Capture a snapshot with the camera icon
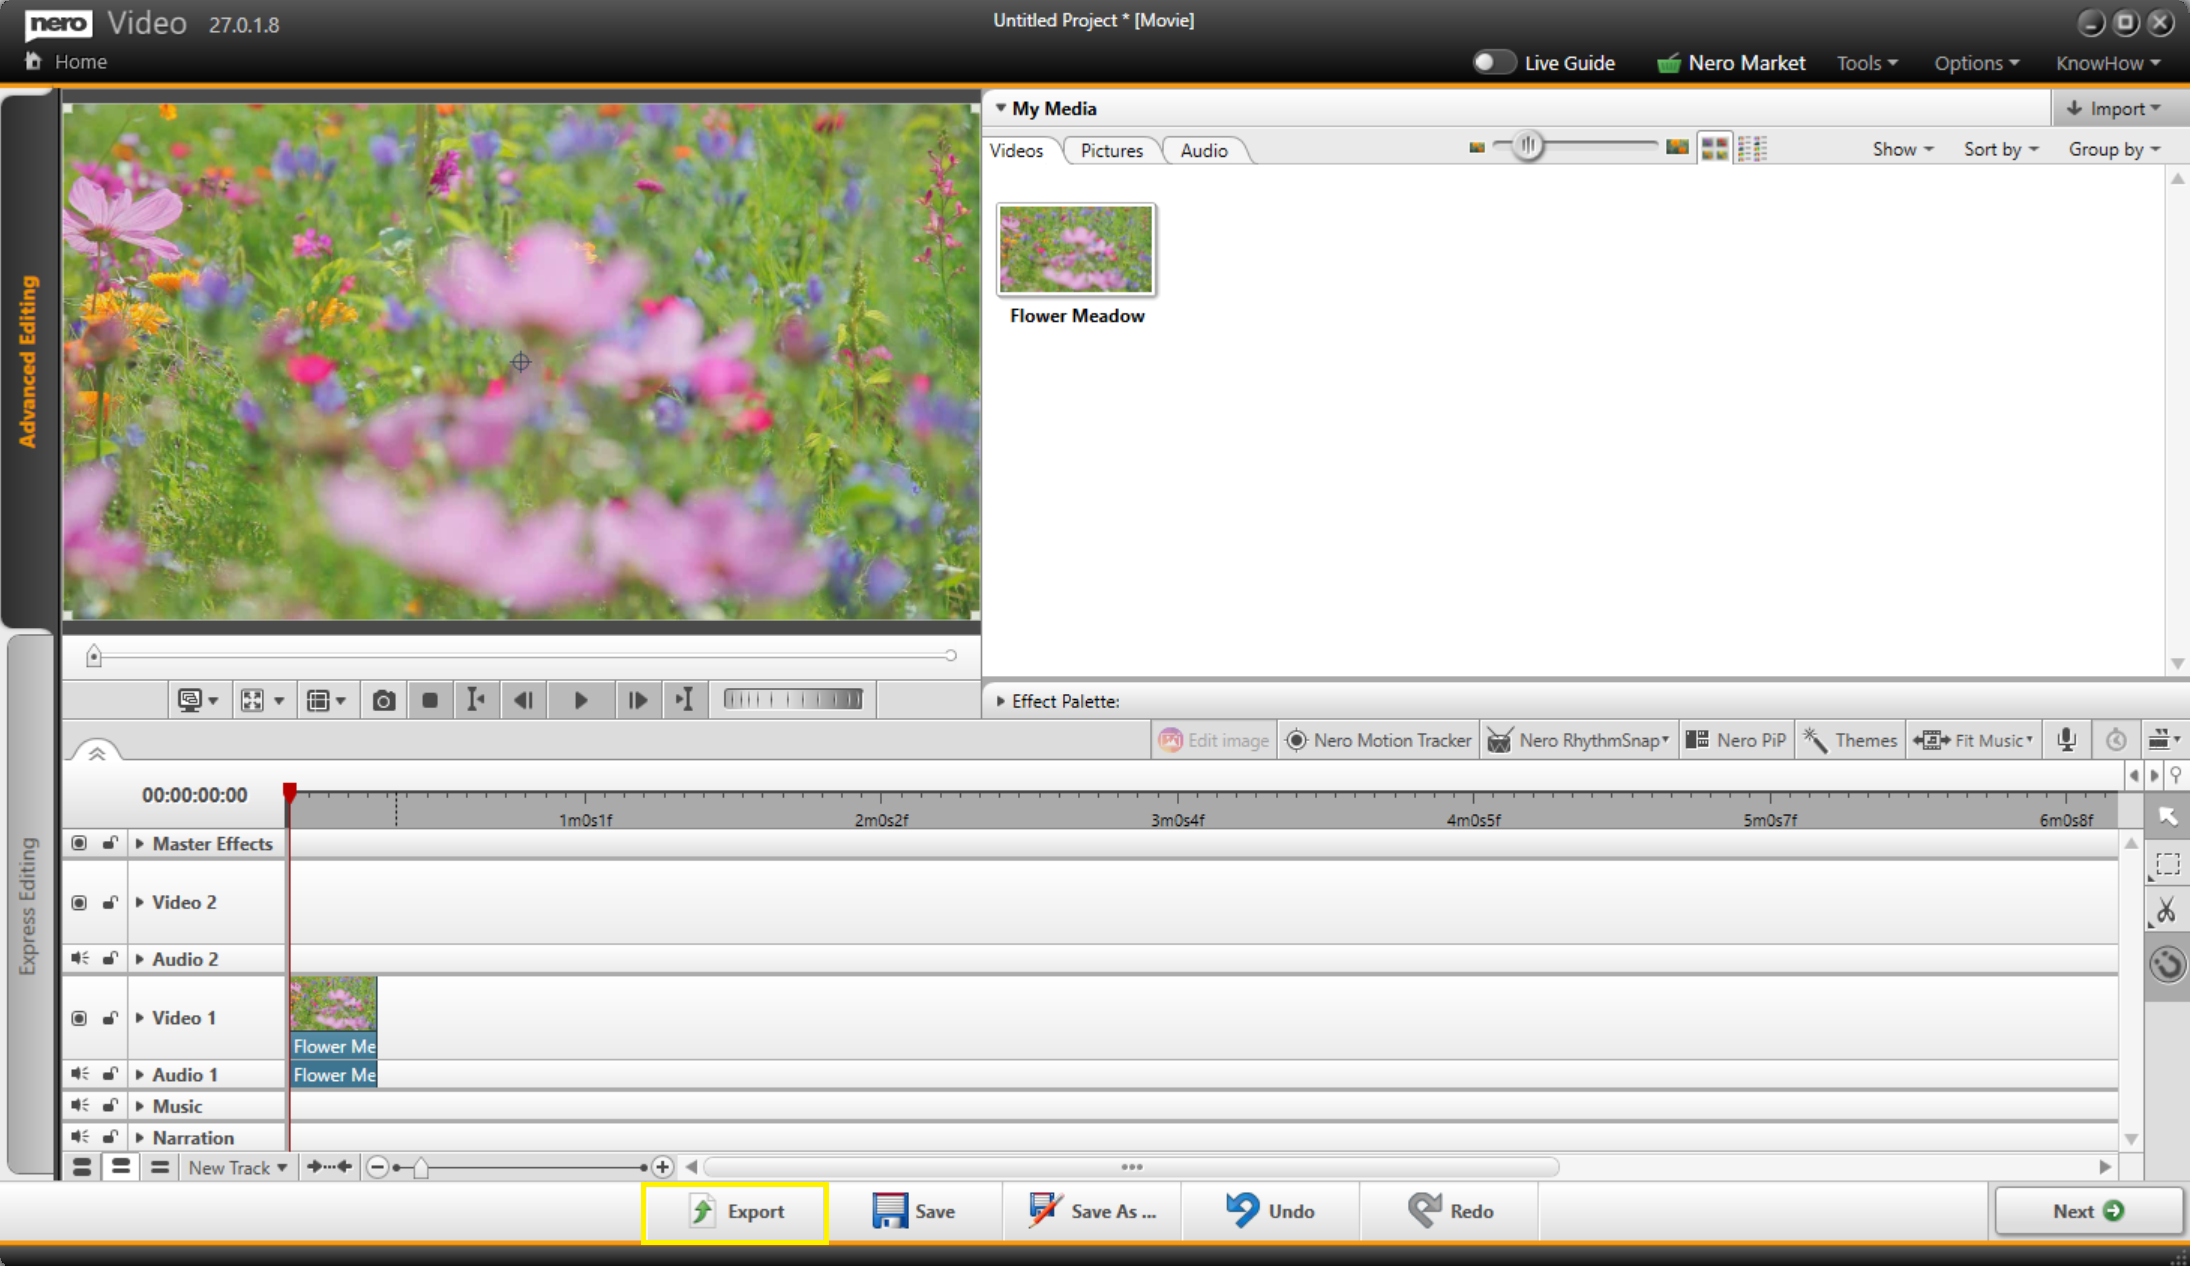This screenshot has width=2190, height=1266. point(383,700)
